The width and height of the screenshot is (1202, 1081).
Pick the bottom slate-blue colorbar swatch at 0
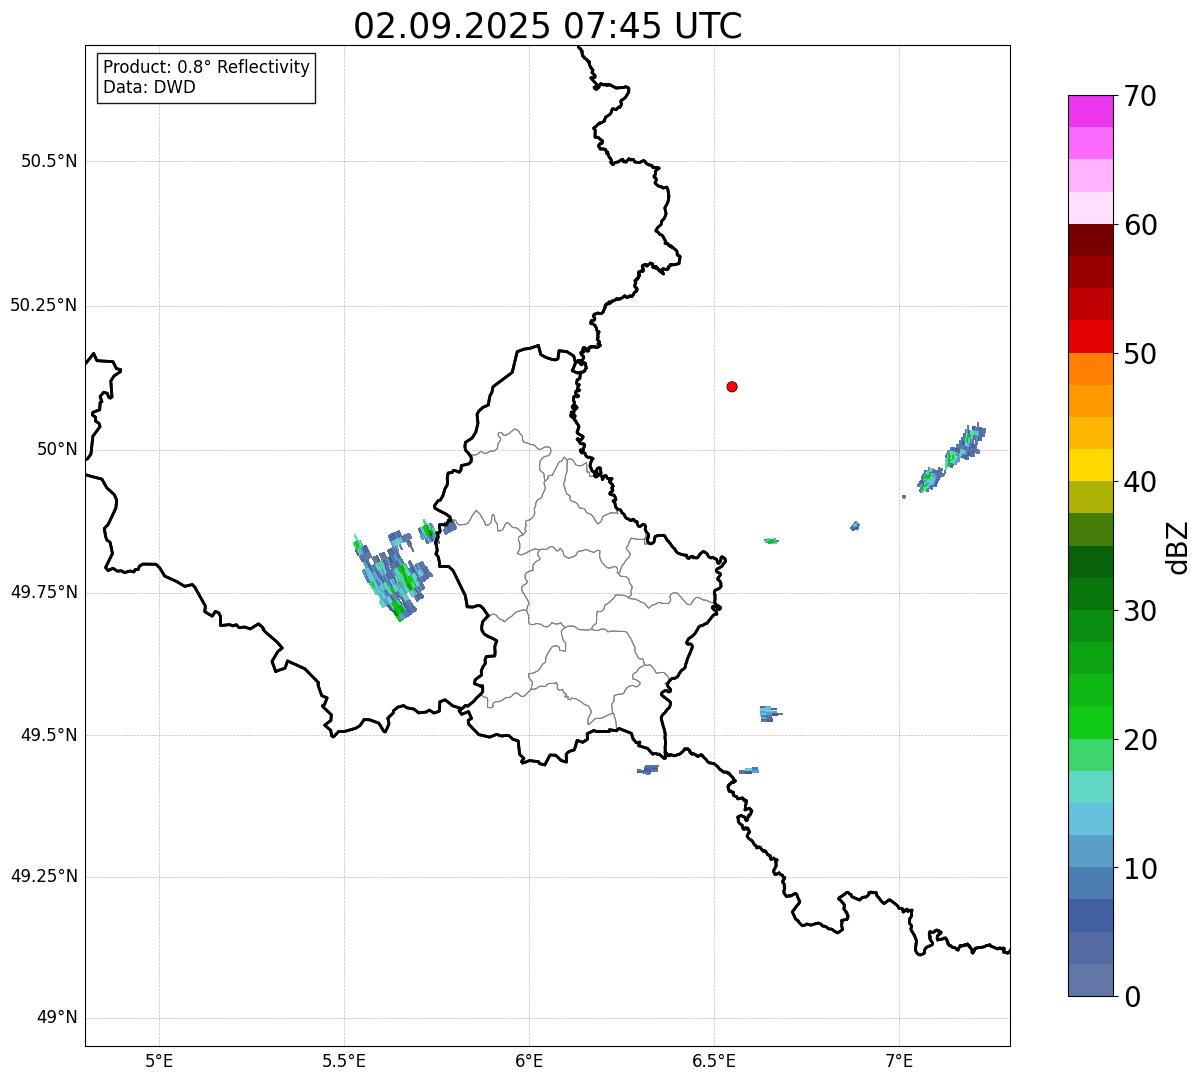(1090, 980)
